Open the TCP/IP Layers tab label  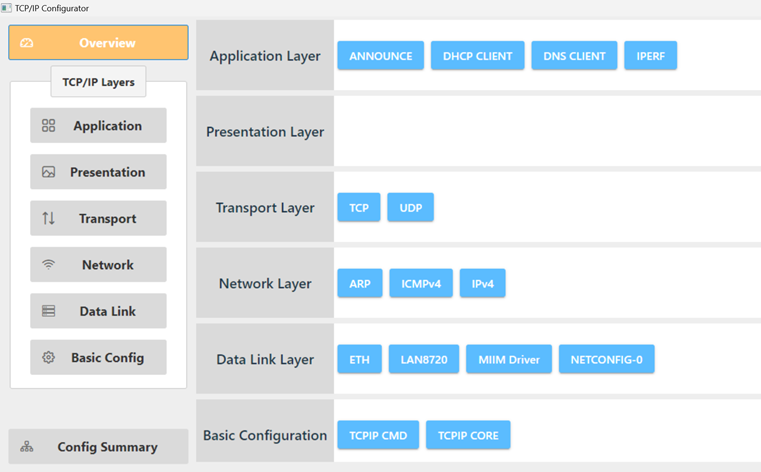(99, 82)
